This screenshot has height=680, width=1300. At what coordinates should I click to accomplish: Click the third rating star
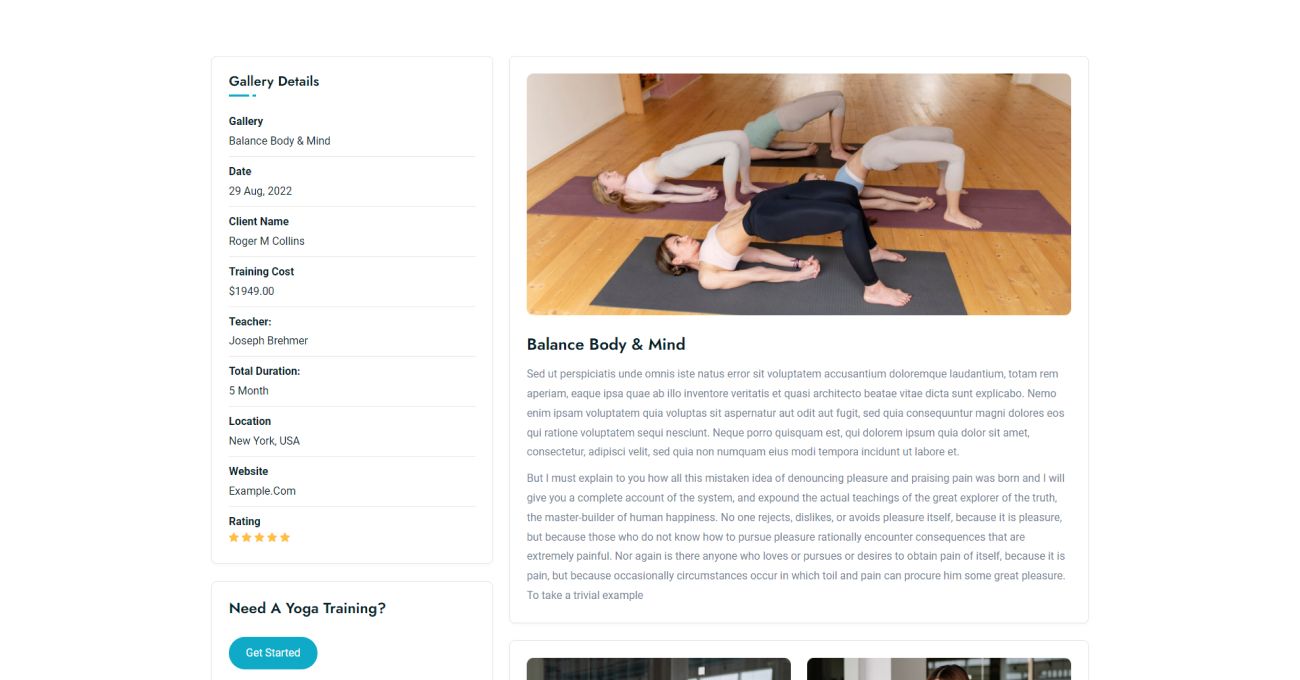tap(260, 537)
